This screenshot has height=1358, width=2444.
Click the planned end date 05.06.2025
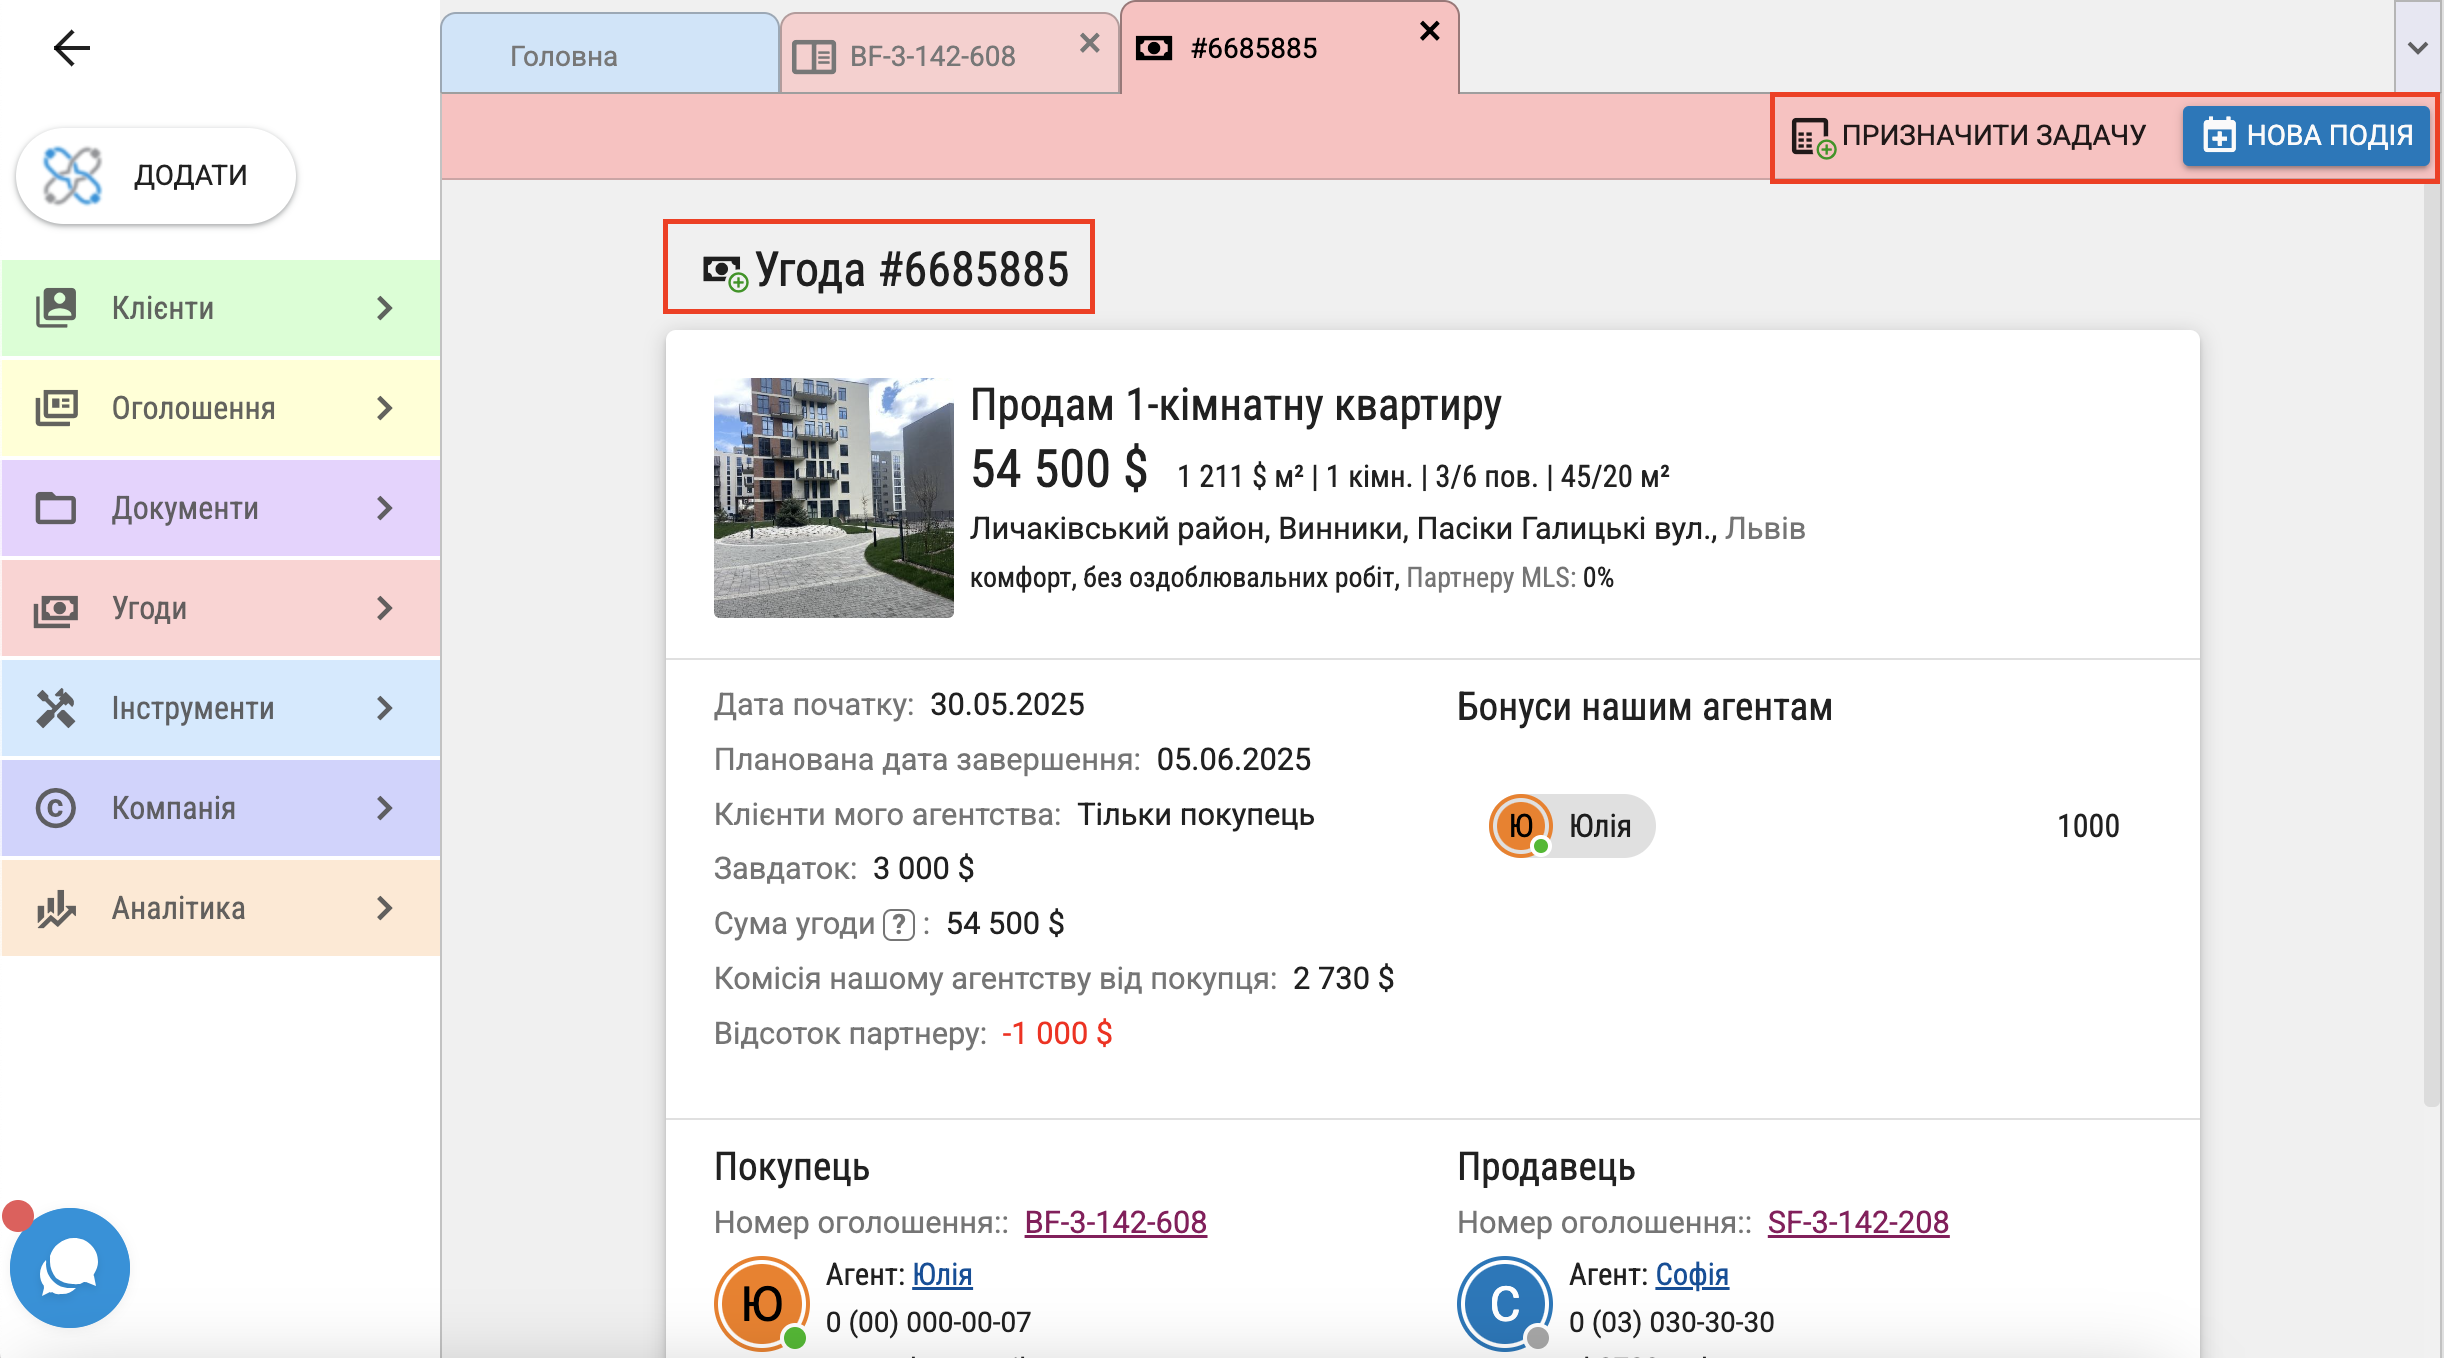click(1234, 759)
